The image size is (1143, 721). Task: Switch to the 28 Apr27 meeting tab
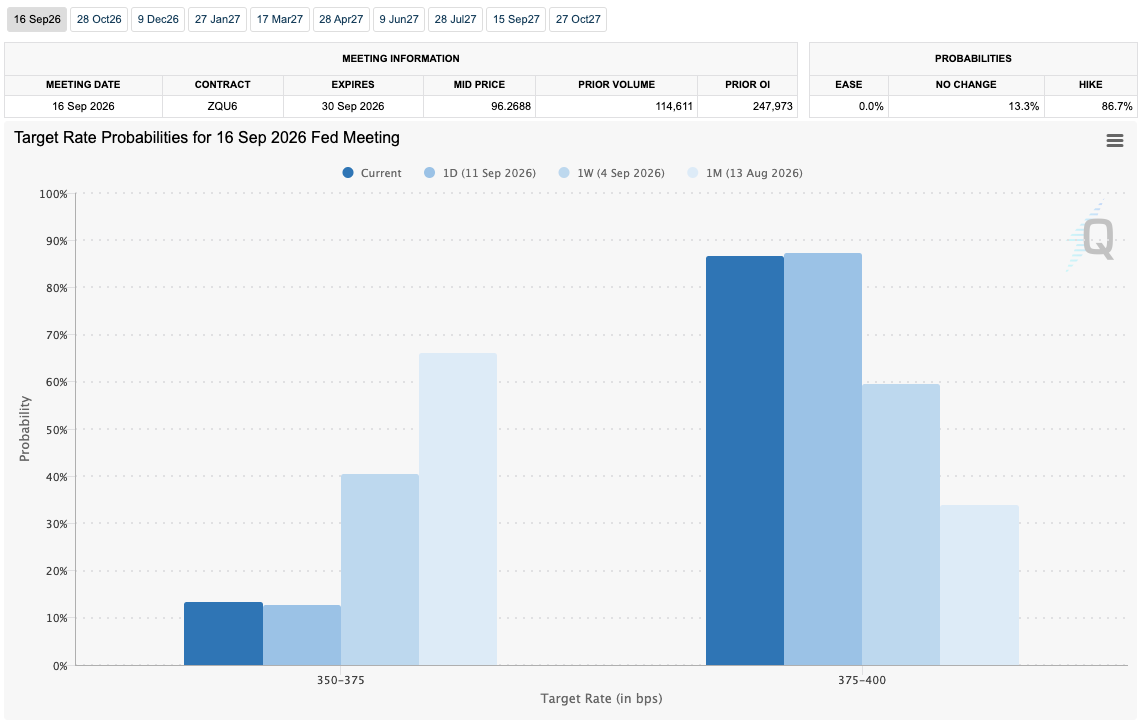pos(341,20)
